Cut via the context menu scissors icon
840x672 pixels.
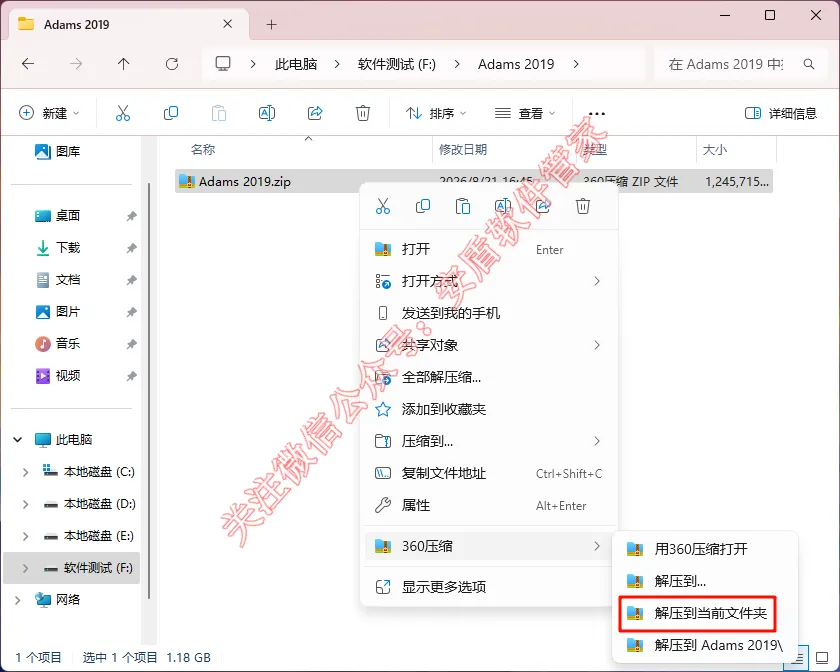pos(383,206)
